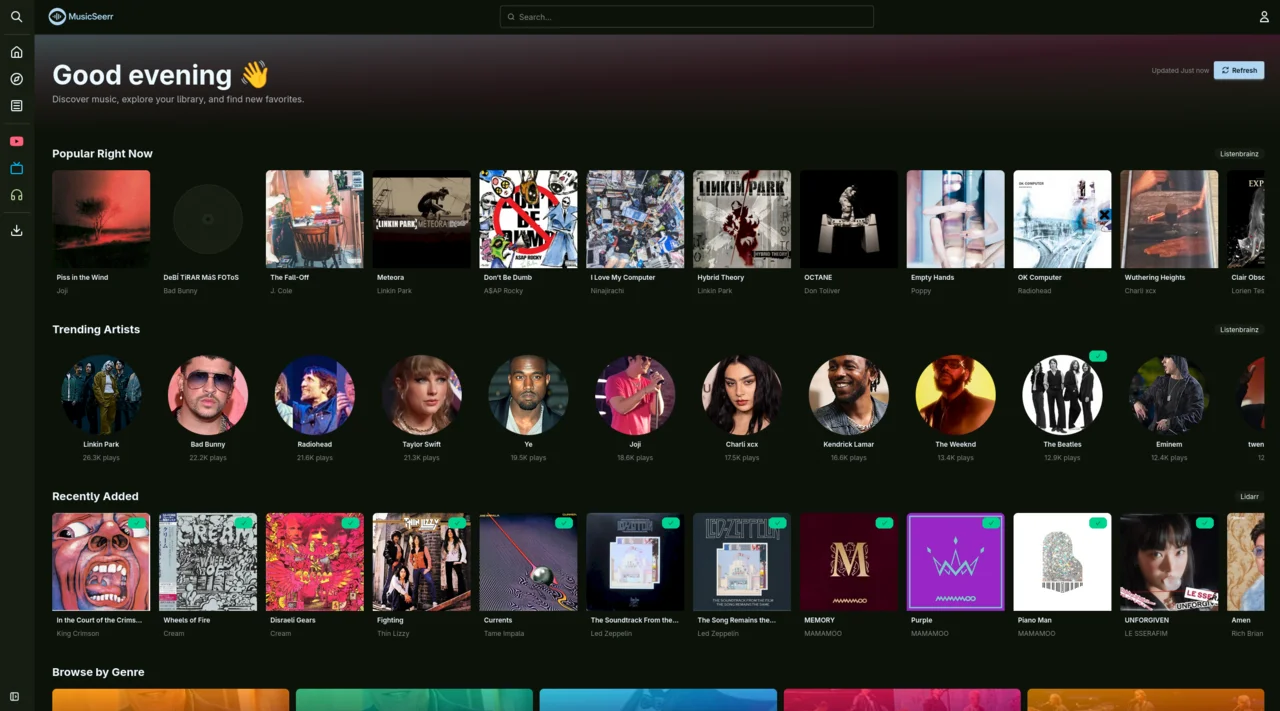The width and height of the screenshot is (1280, 711).
Task: Go to Home via sidebar icon
Action: 16,52
